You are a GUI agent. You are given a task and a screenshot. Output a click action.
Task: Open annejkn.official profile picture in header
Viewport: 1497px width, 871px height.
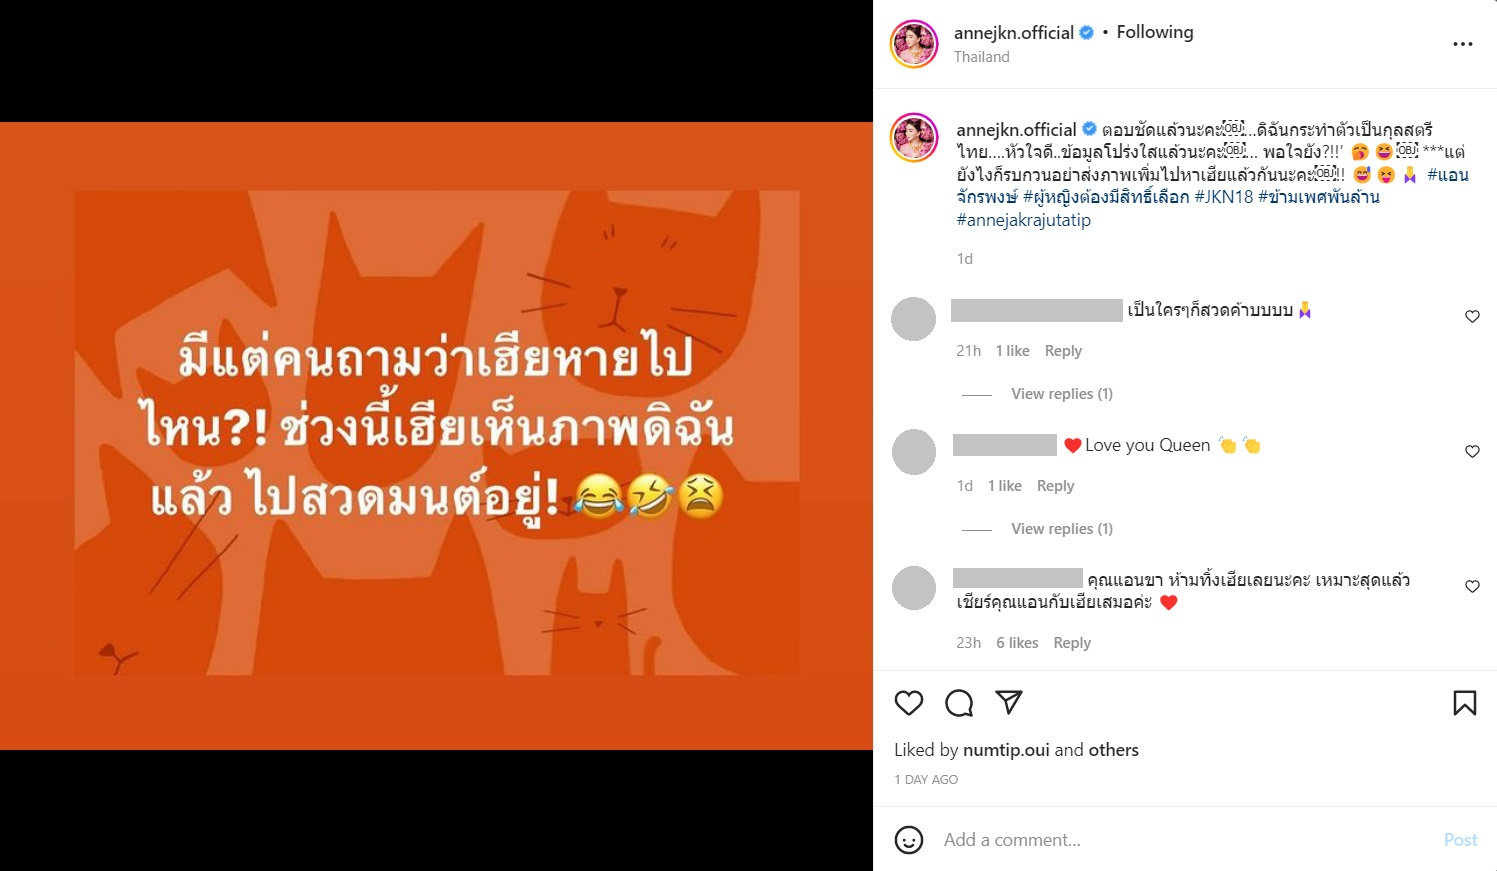(914, 44)
